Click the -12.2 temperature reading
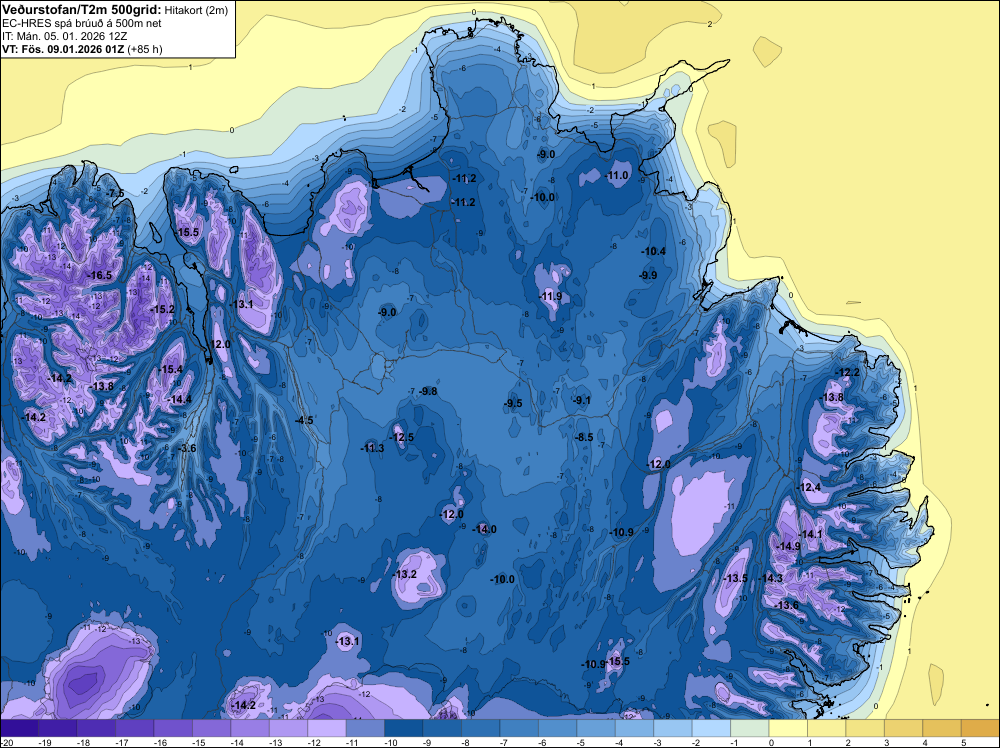Image resolution: width=1000 pixels, height=748 pixels. (848, 373)
